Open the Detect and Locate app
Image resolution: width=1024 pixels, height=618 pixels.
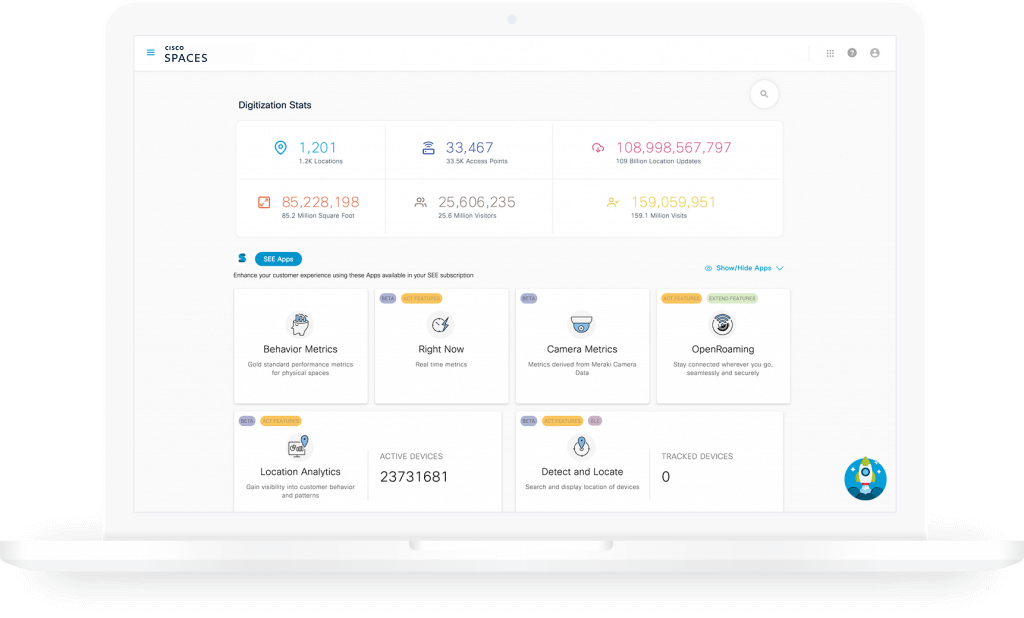click(581, 471)
